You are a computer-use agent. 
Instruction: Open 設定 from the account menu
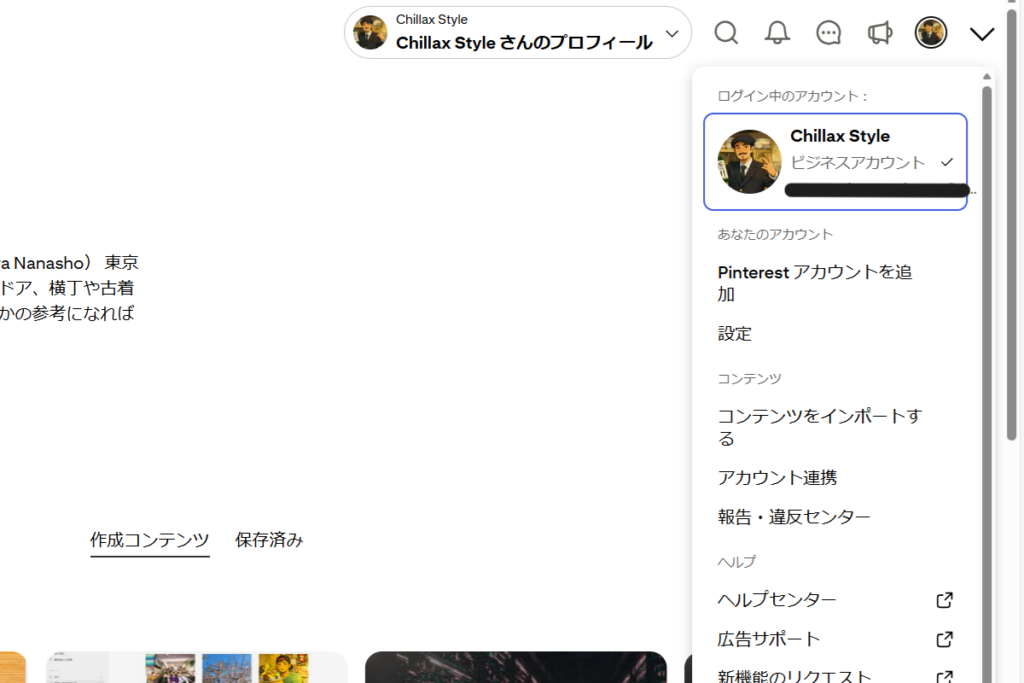click(x=734, y=333)
